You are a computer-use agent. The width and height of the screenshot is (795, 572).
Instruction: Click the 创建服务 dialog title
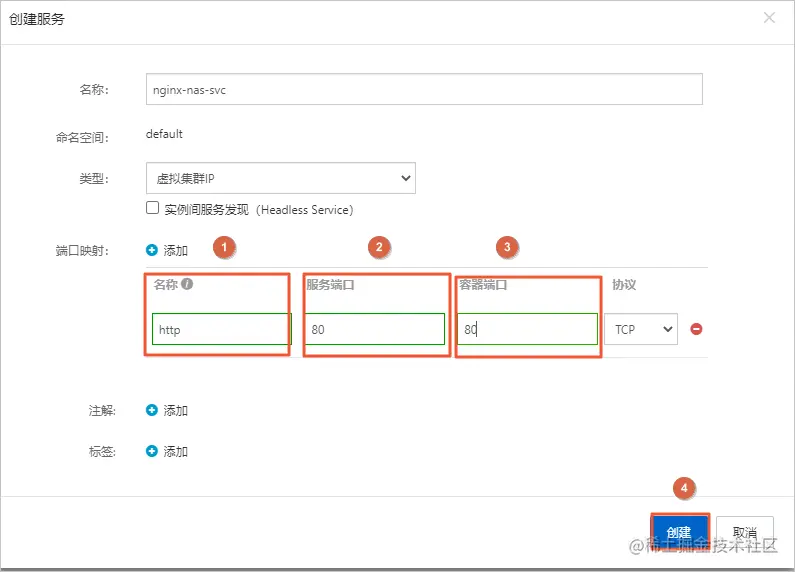point(37,19)
